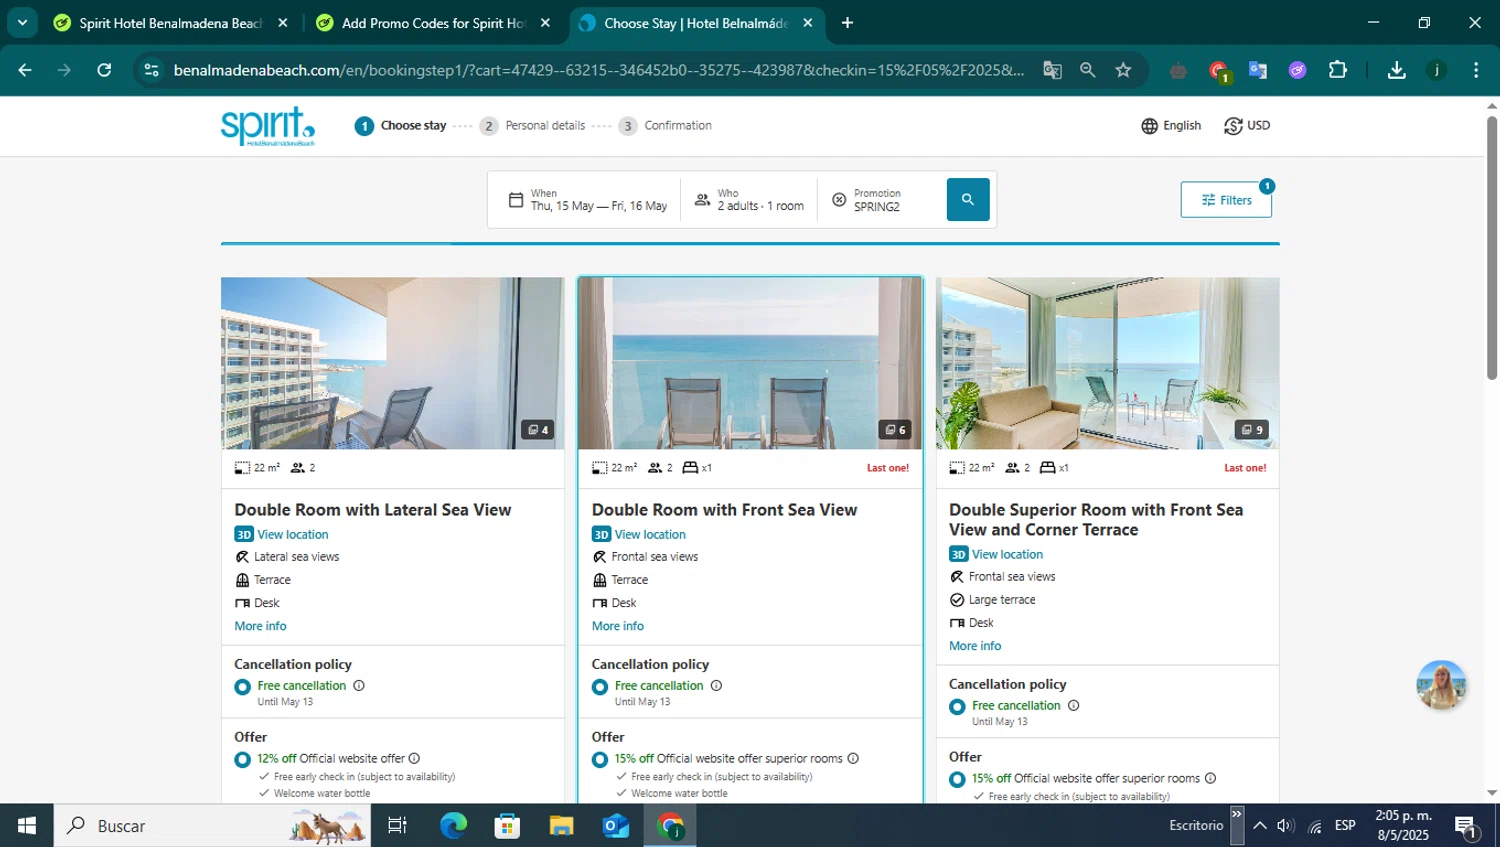This screenshot has height=847, width=1500.
Task: Select the 12% off Official website offer
Action: point(242,760)
